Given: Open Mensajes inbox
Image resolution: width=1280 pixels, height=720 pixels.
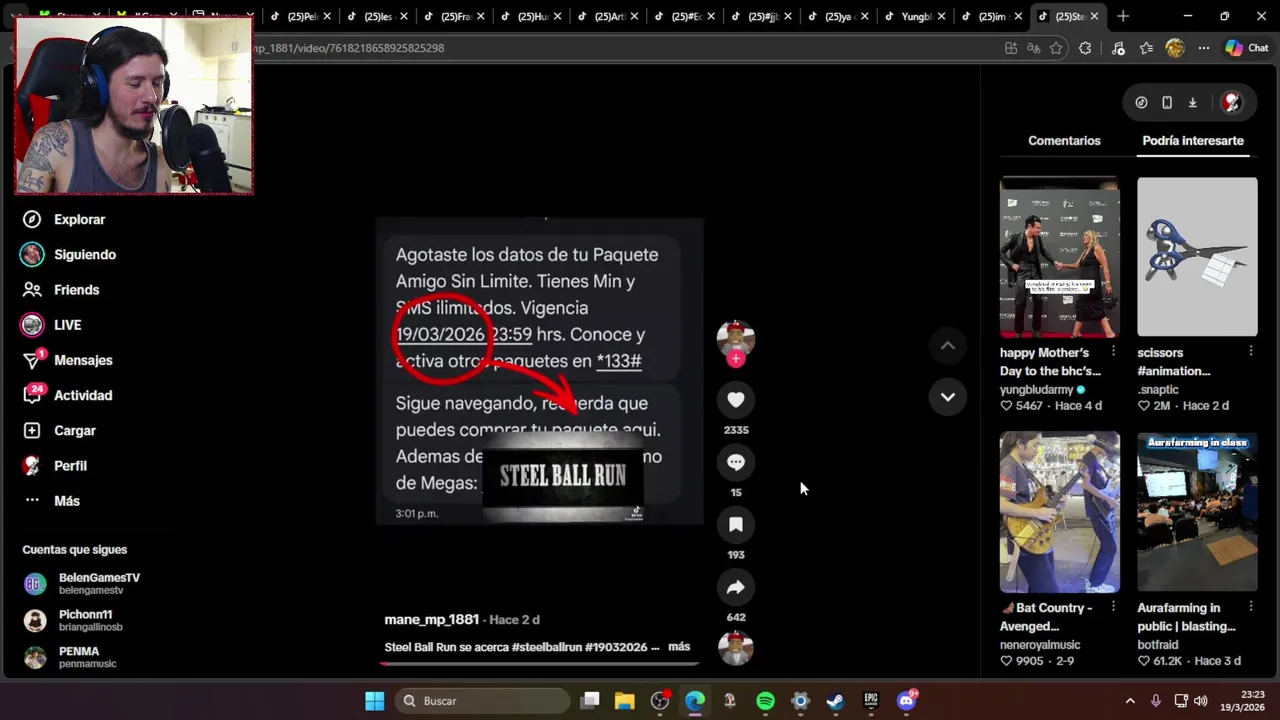Looking at the screenshot, I should point(67,360).
